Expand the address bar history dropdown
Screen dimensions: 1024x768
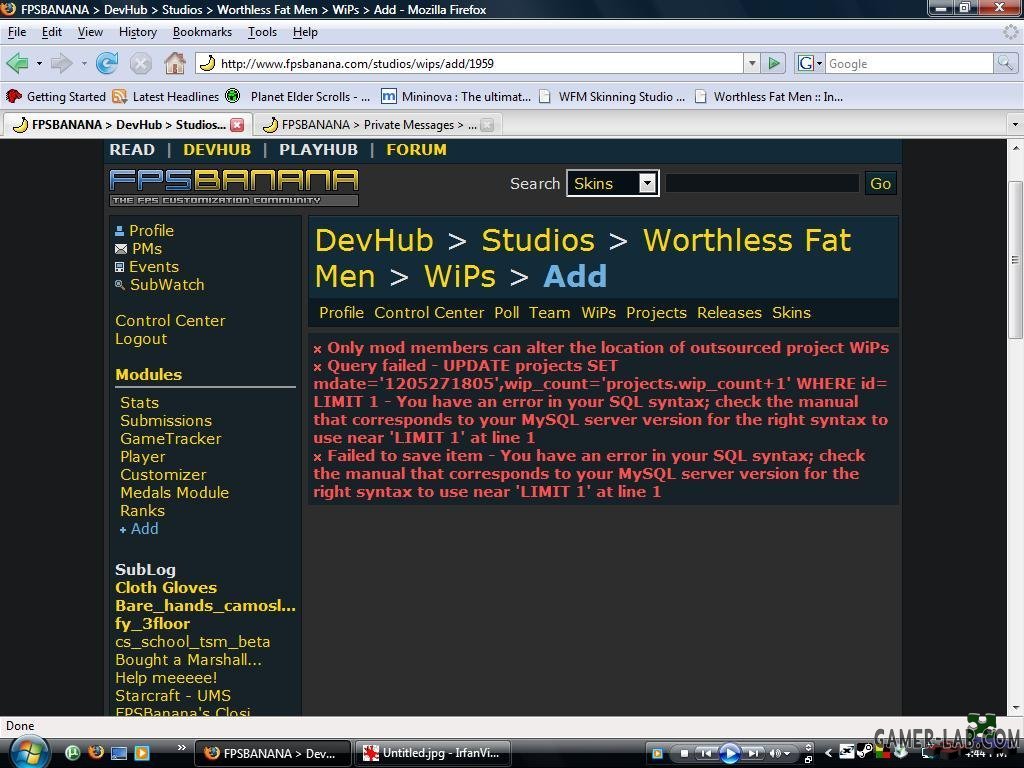click(752, 63)
